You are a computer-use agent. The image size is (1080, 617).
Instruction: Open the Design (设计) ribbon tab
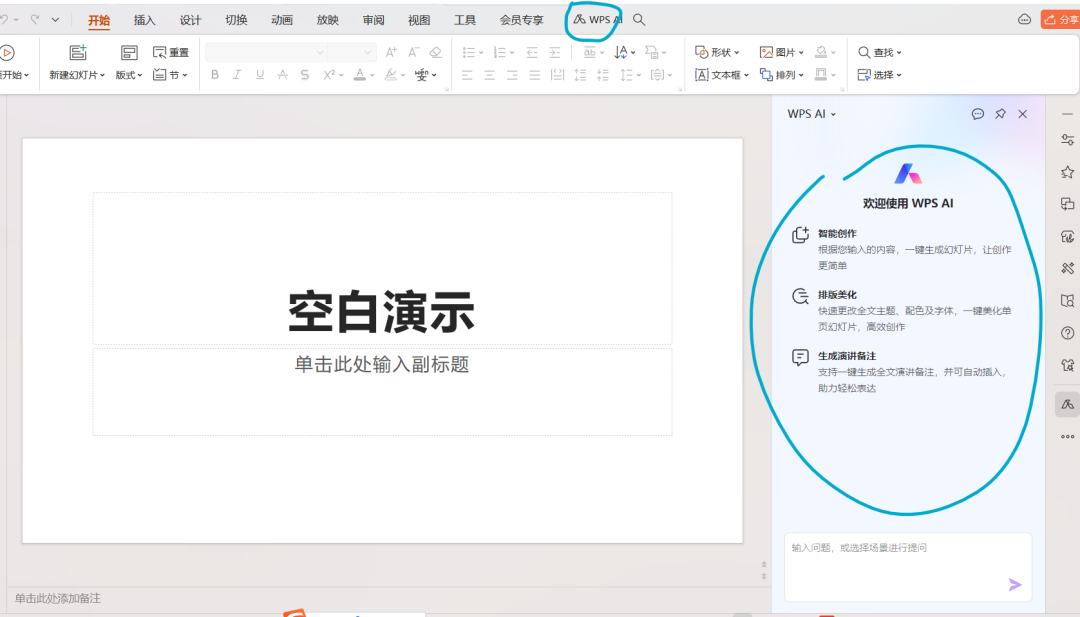[190, 20]
